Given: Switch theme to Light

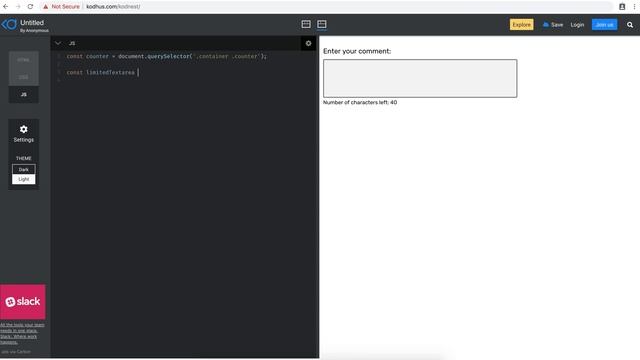Looking at the screenshot, I should point(24,179).
